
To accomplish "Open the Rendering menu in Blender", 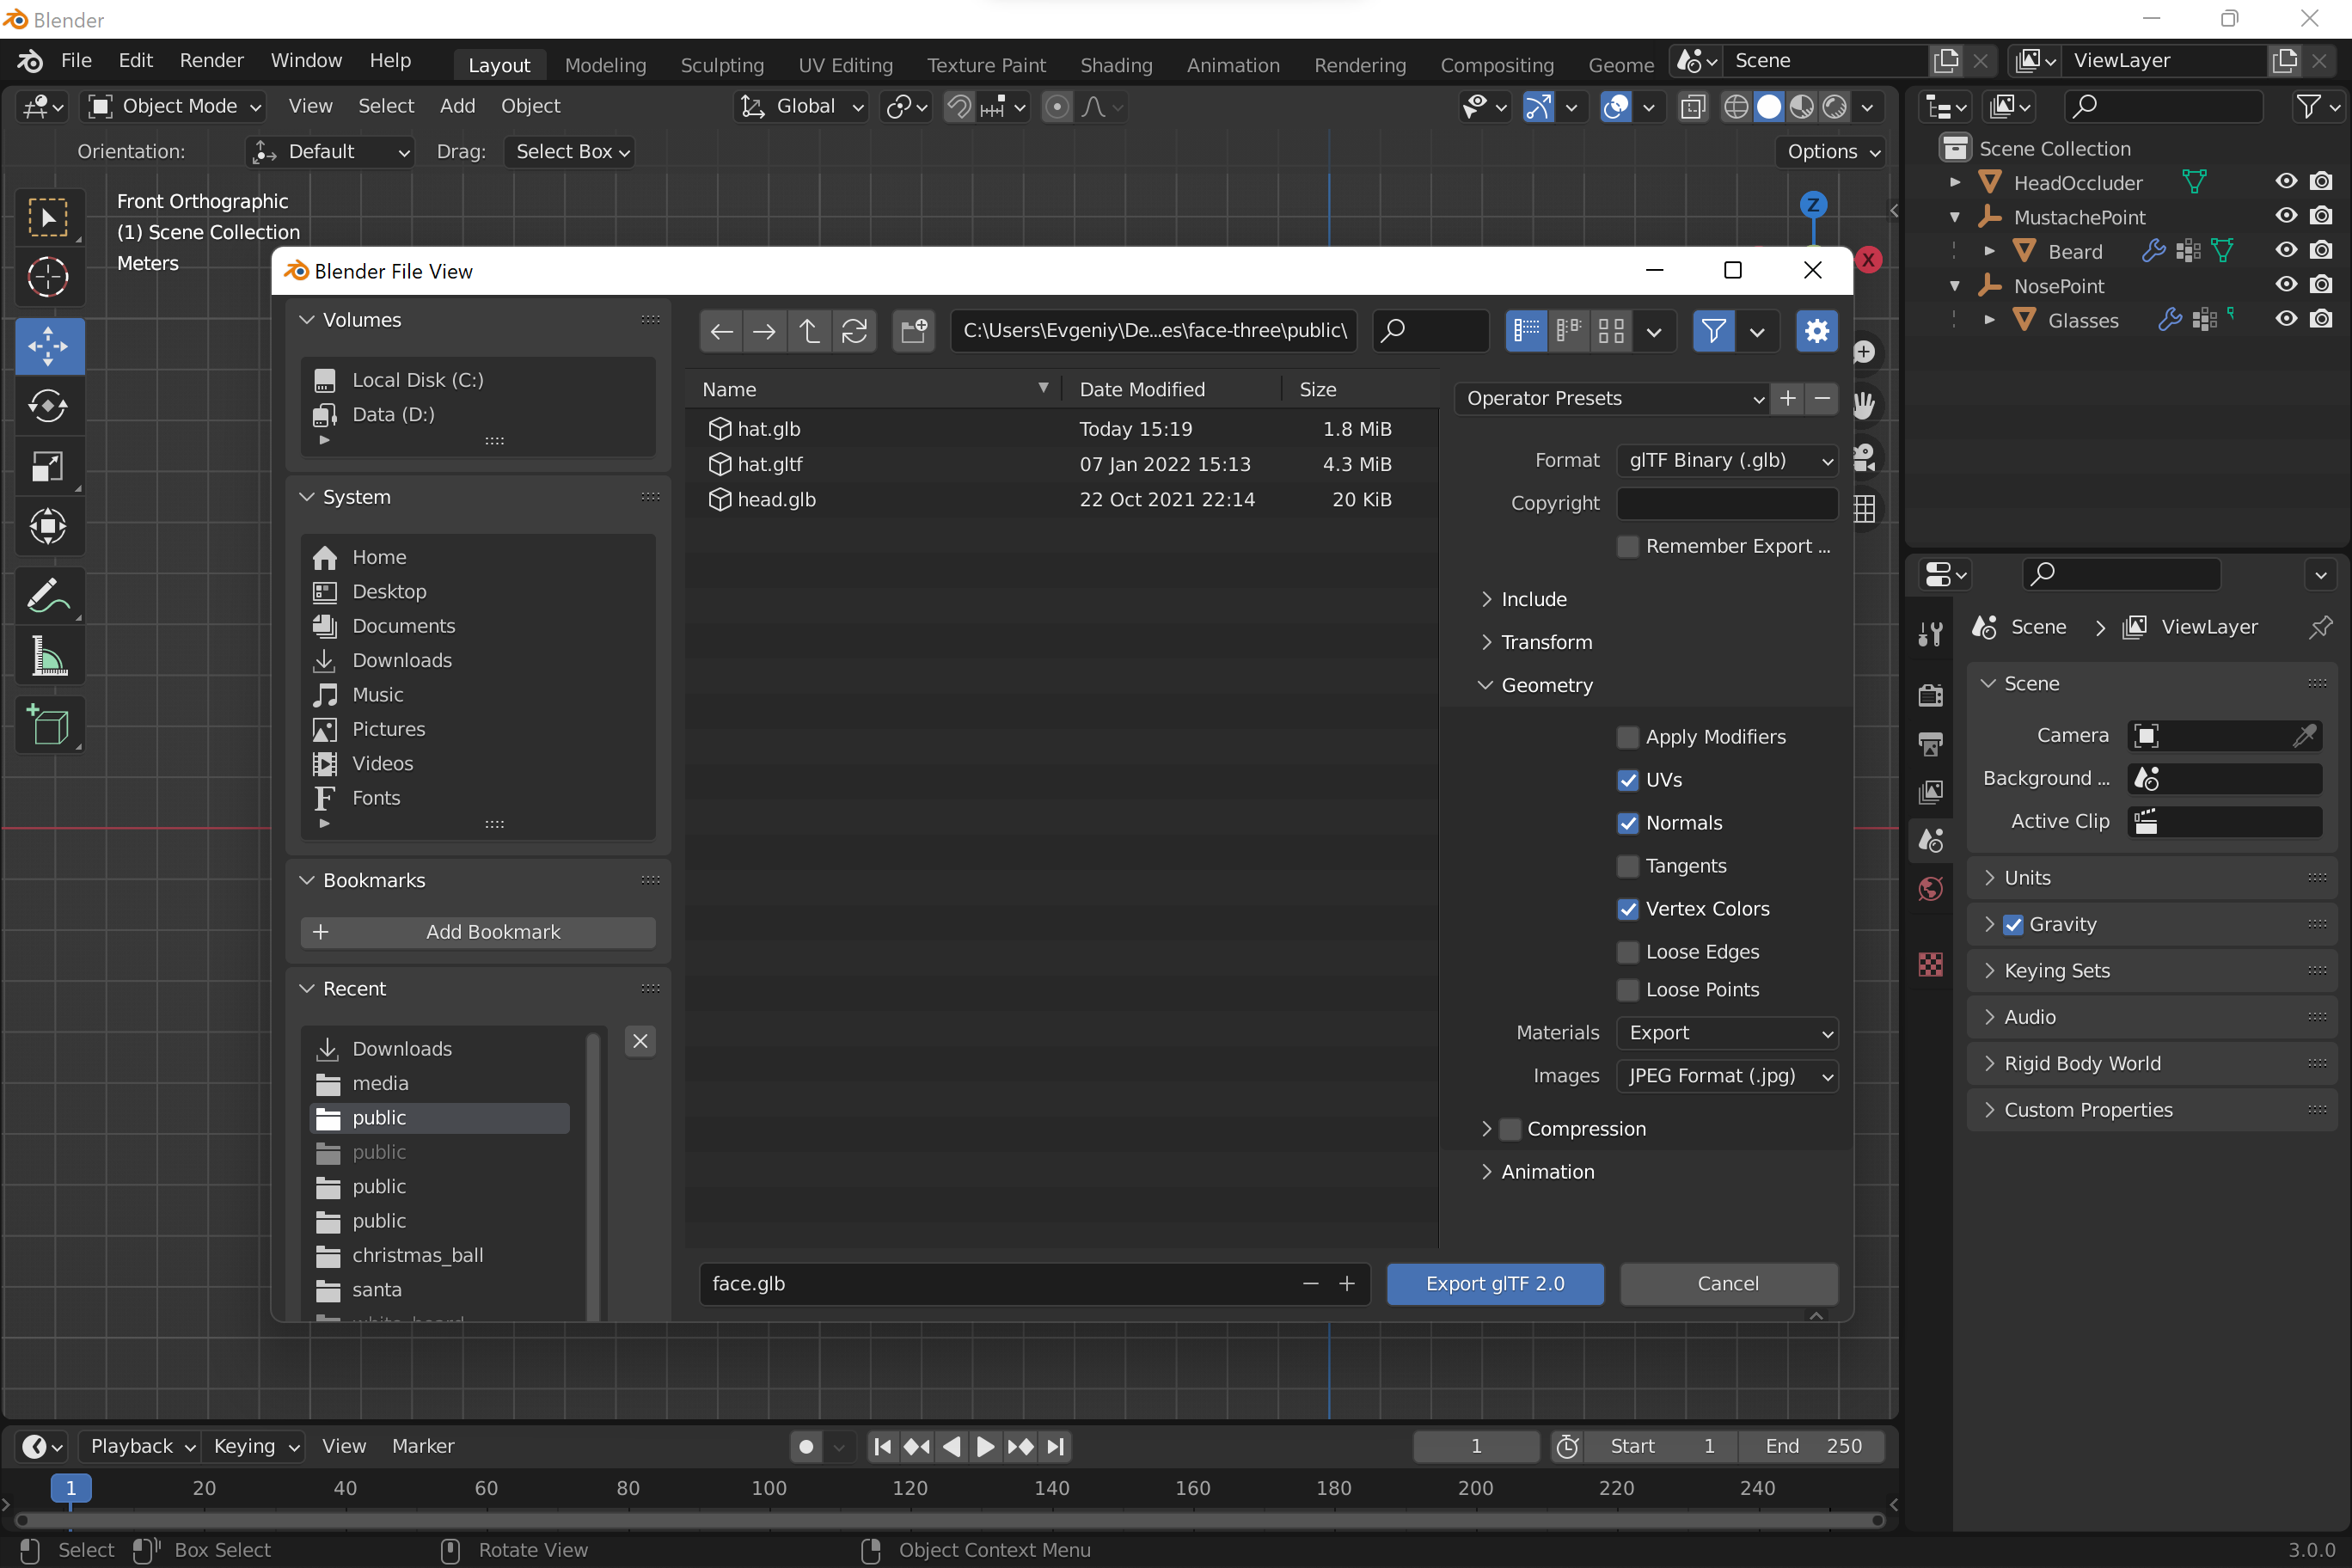I will 1362,64.
